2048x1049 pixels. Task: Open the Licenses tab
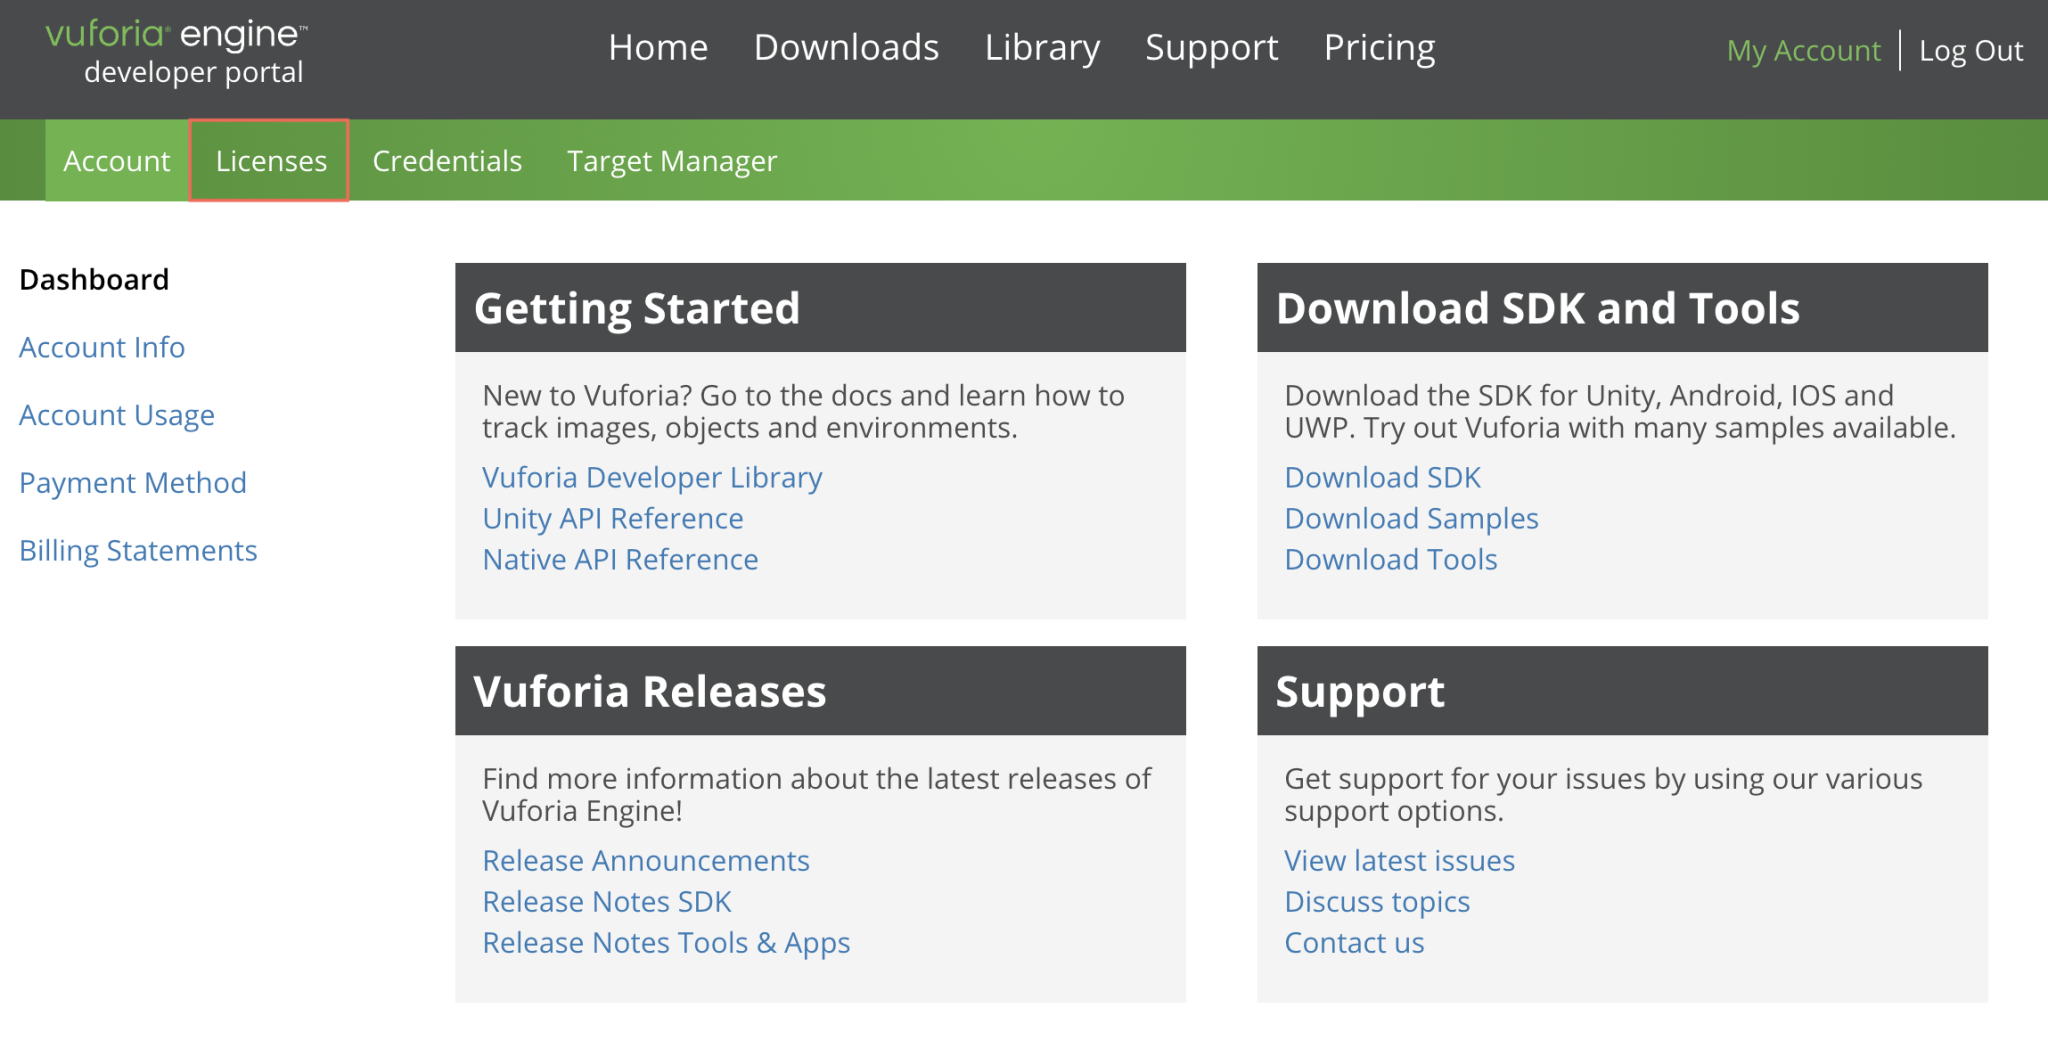pyautogui.click(x=270, y=161)
